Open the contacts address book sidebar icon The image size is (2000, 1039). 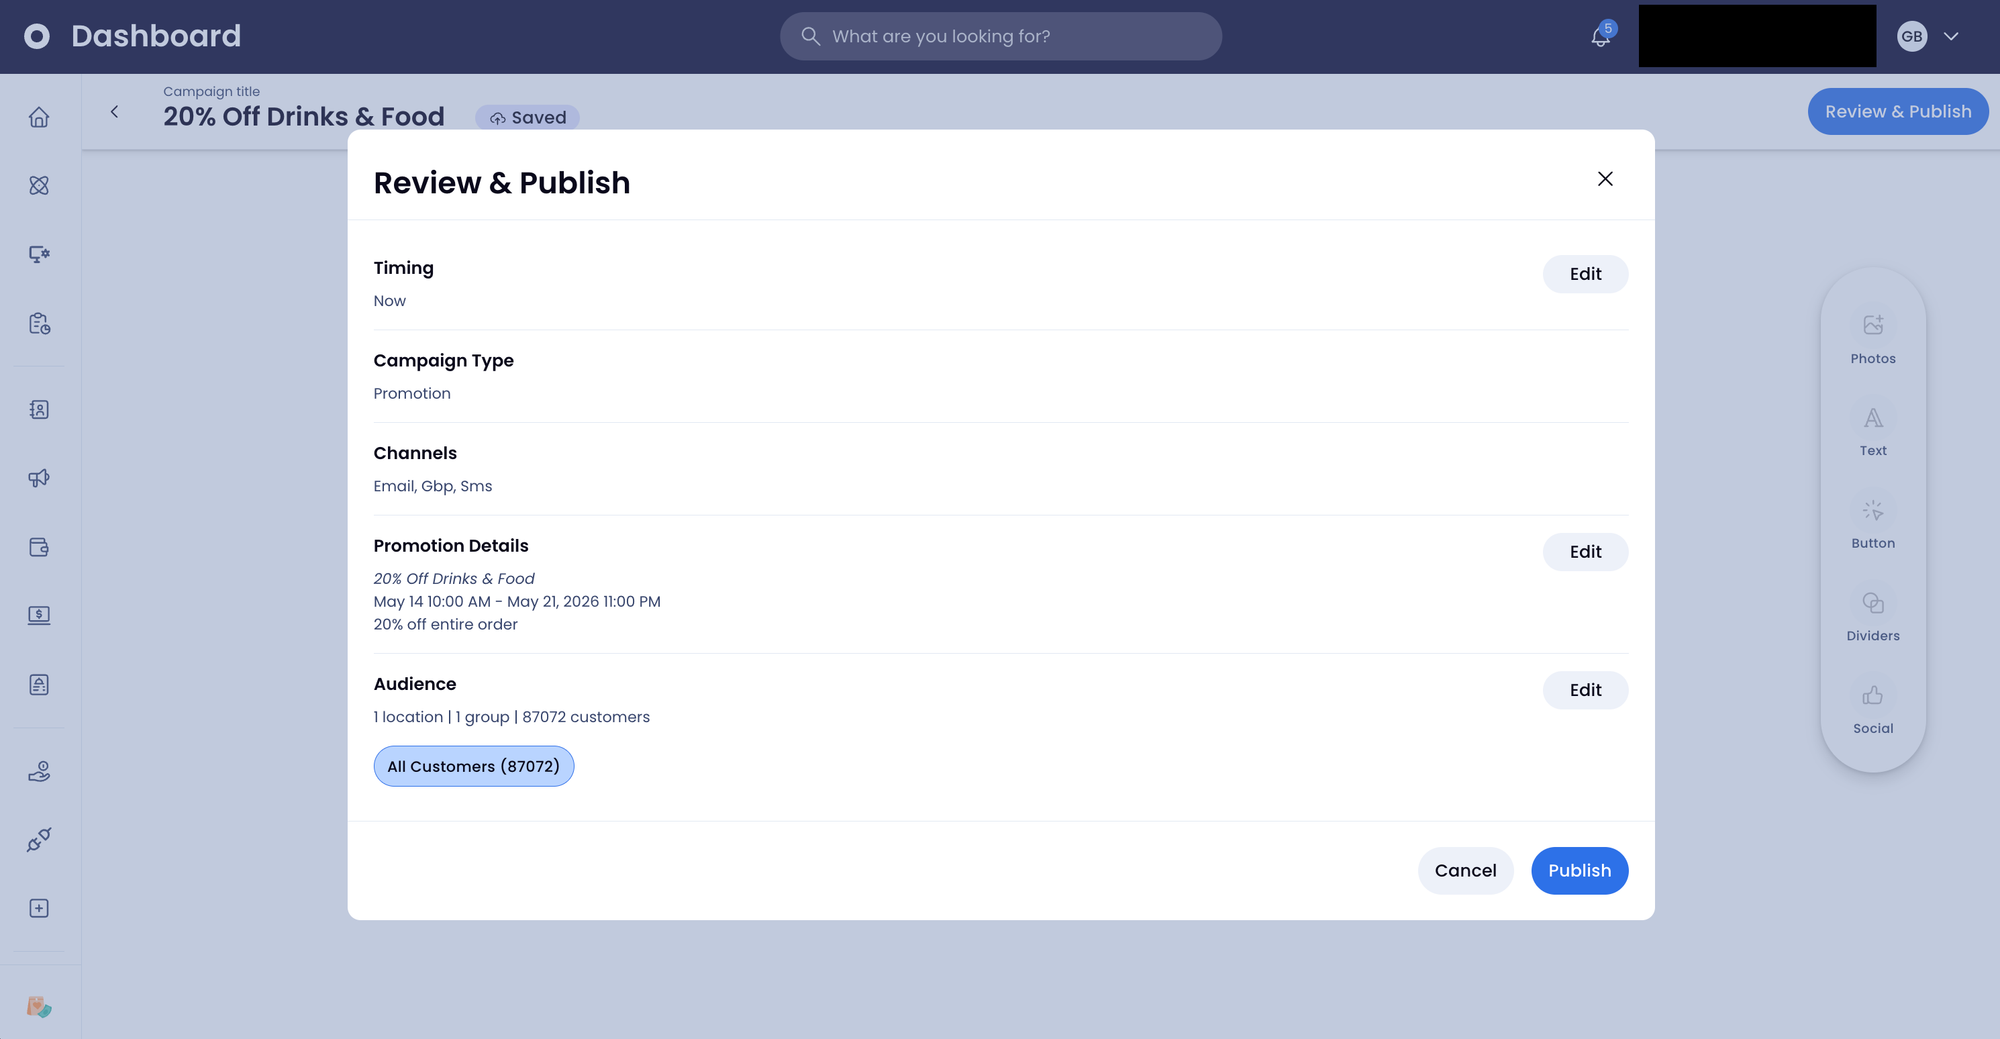[x=39, y=409]
